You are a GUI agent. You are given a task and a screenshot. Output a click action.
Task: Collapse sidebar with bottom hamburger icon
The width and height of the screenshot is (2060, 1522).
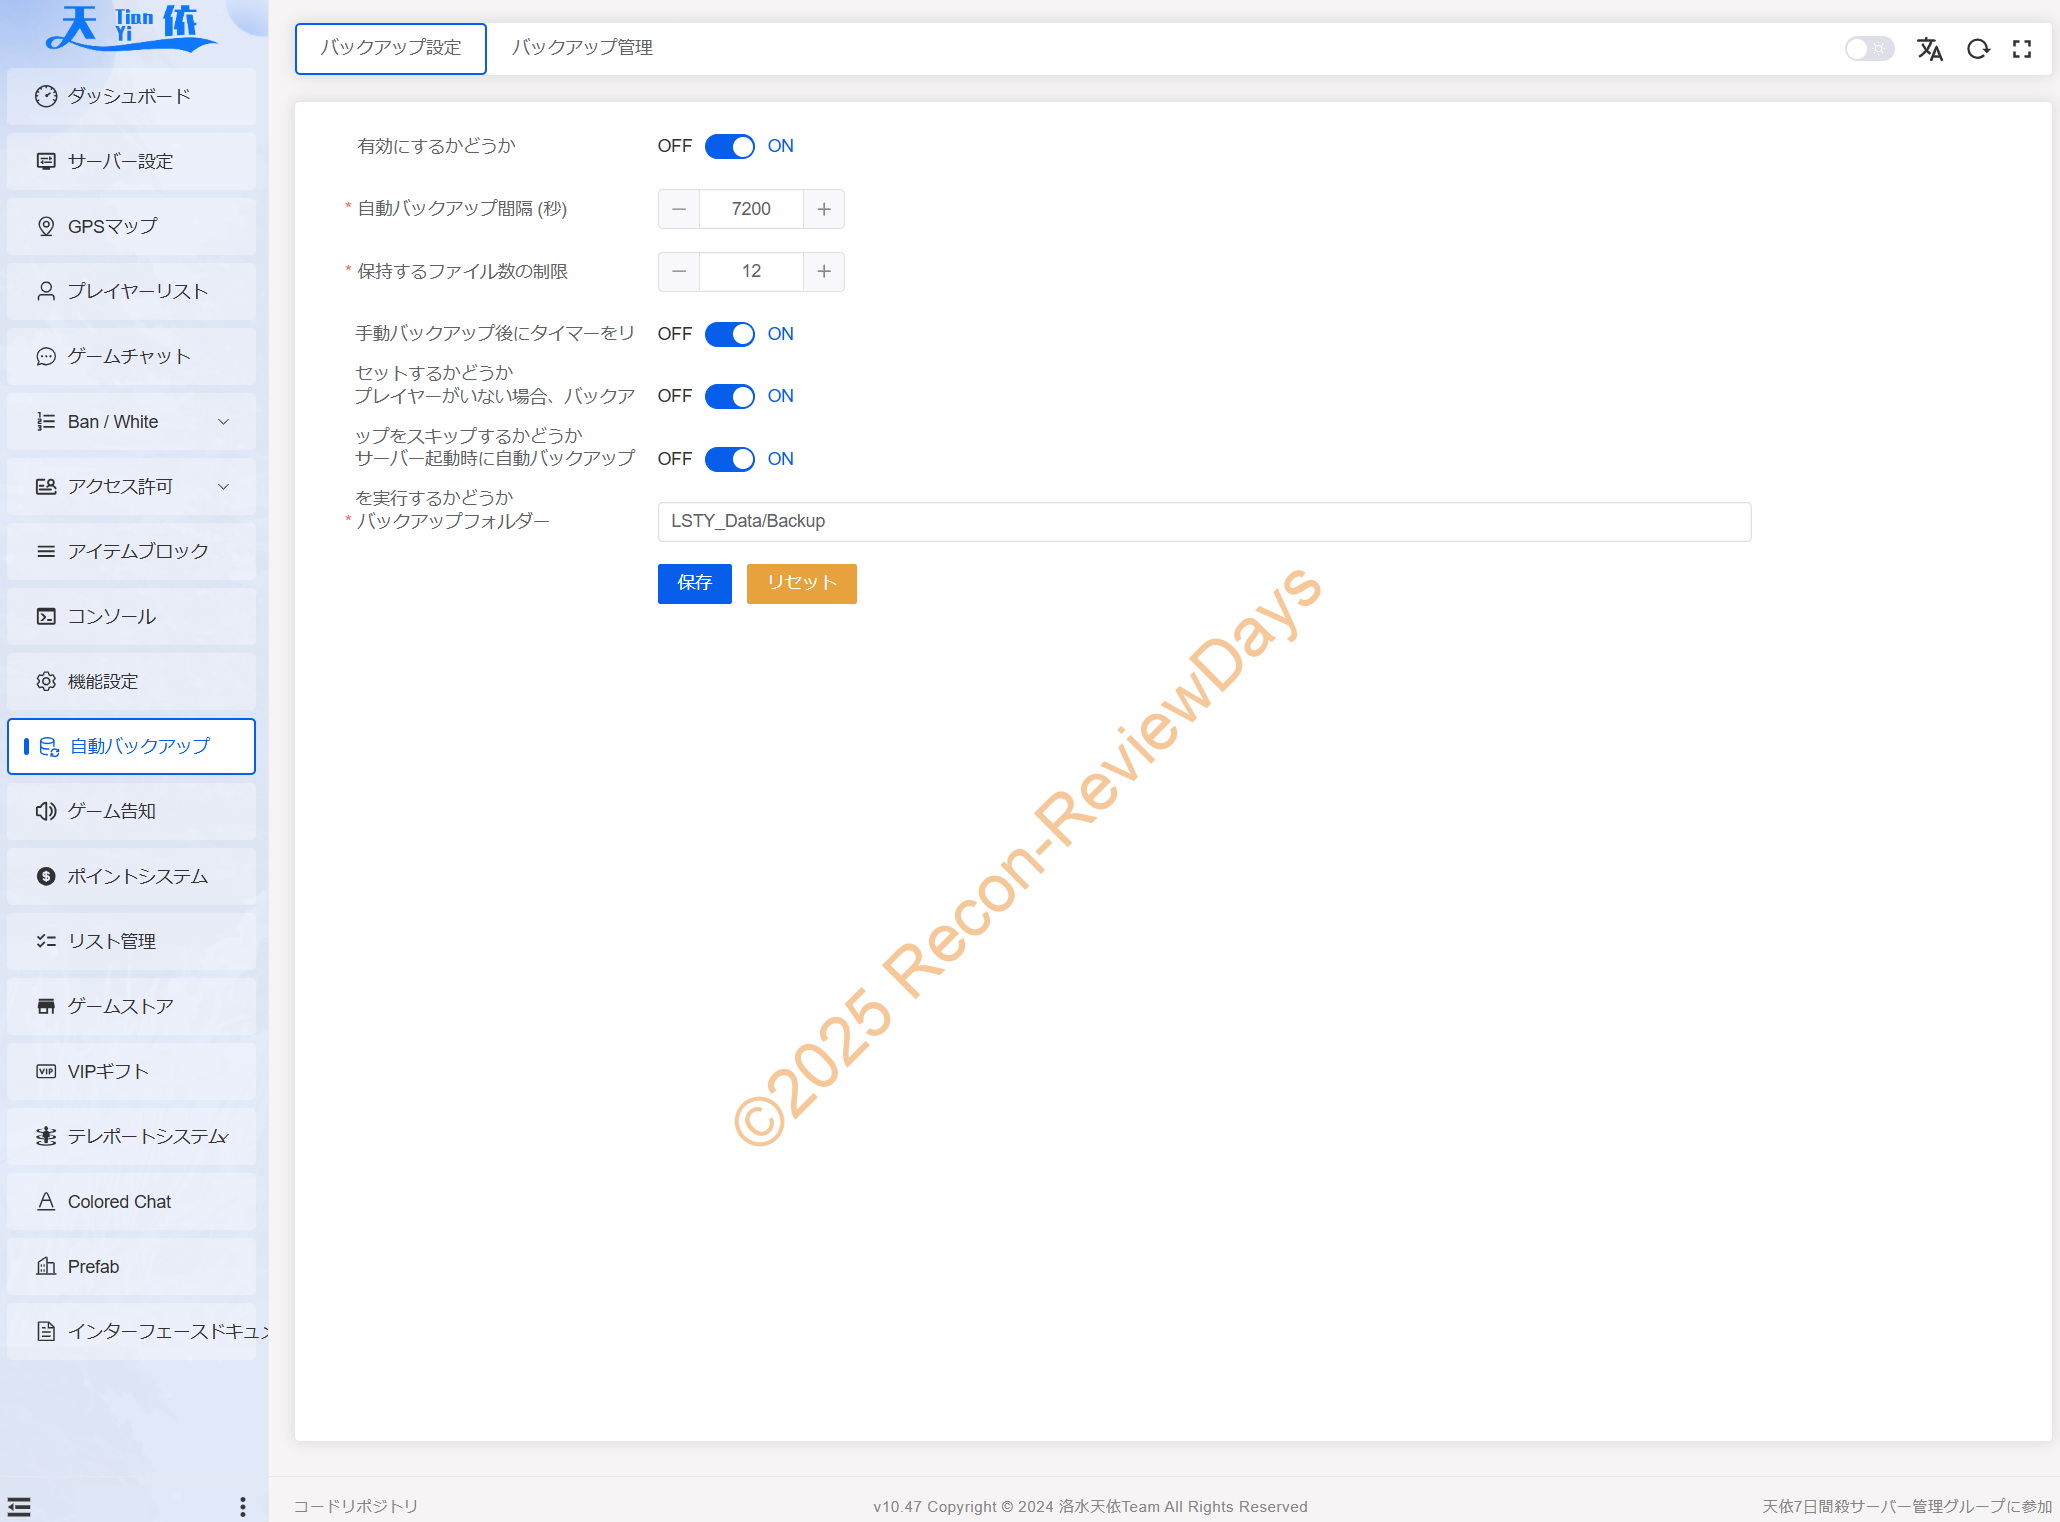[x=19, y=1506]
